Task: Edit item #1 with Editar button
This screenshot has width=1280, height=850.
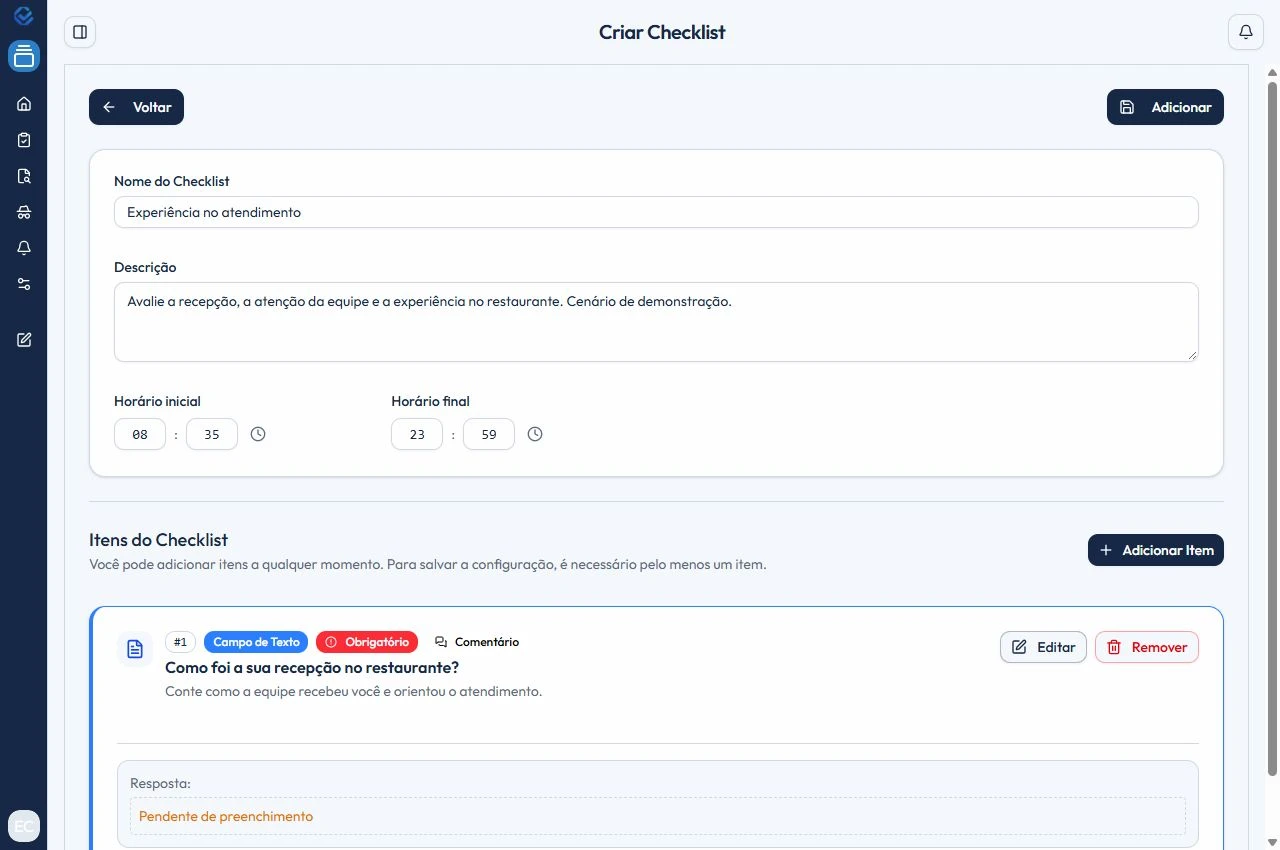Action: tap(1043, 647)
